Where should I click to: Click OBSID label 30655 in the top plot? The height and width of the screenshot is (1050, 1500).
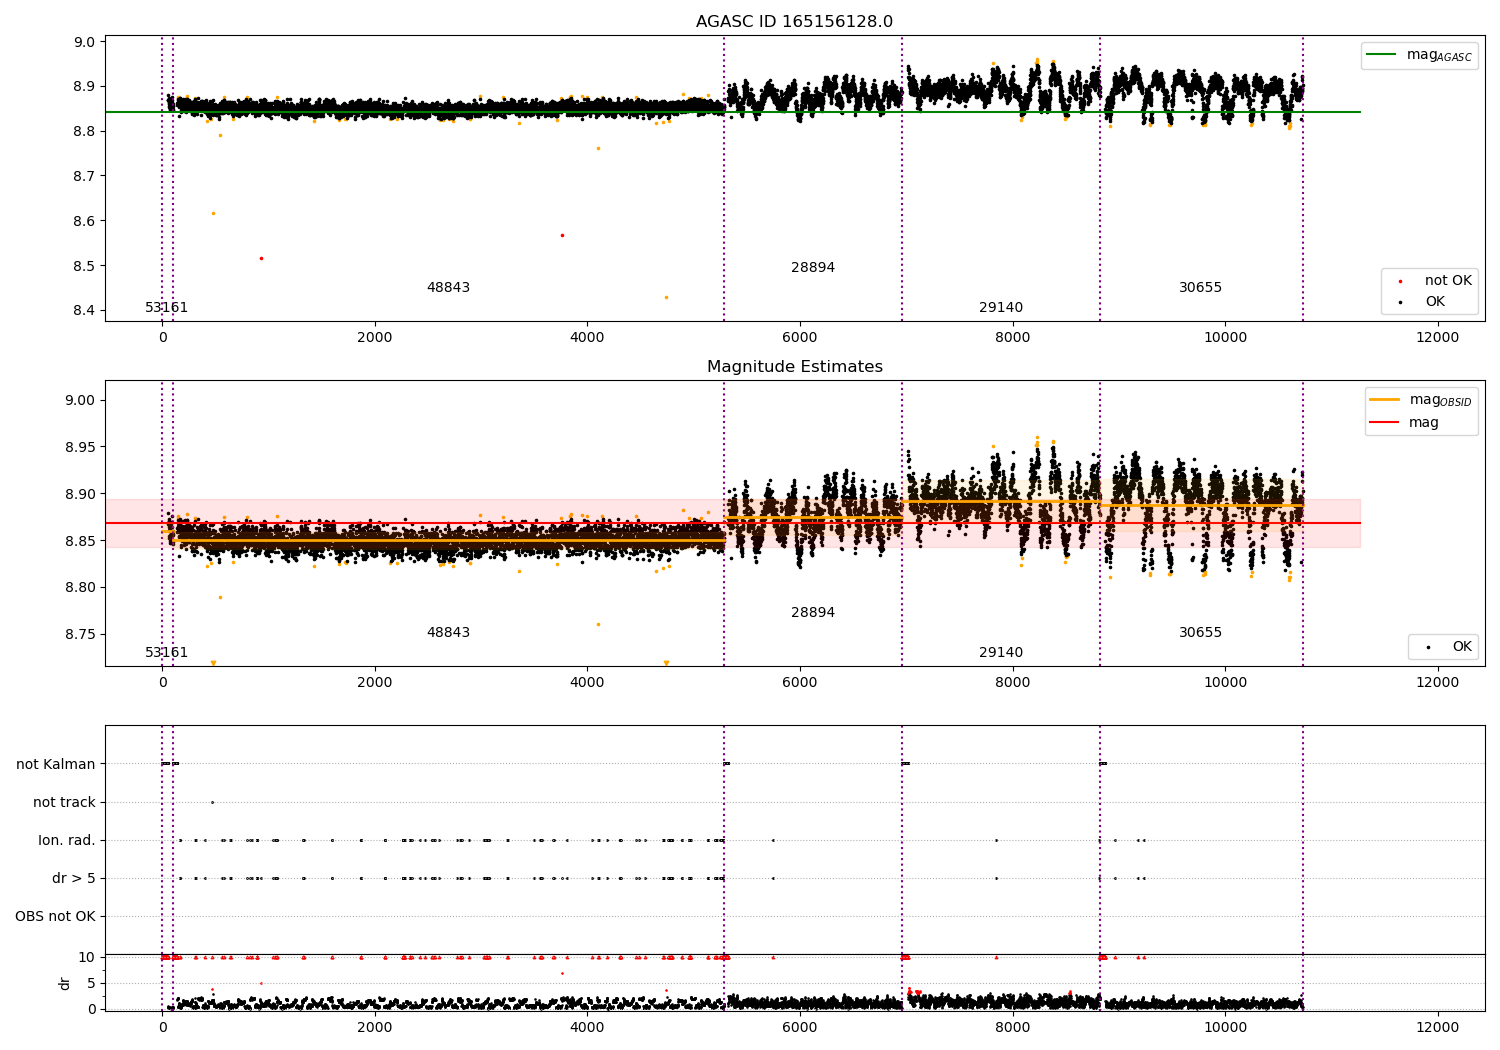pos(1200,288)
